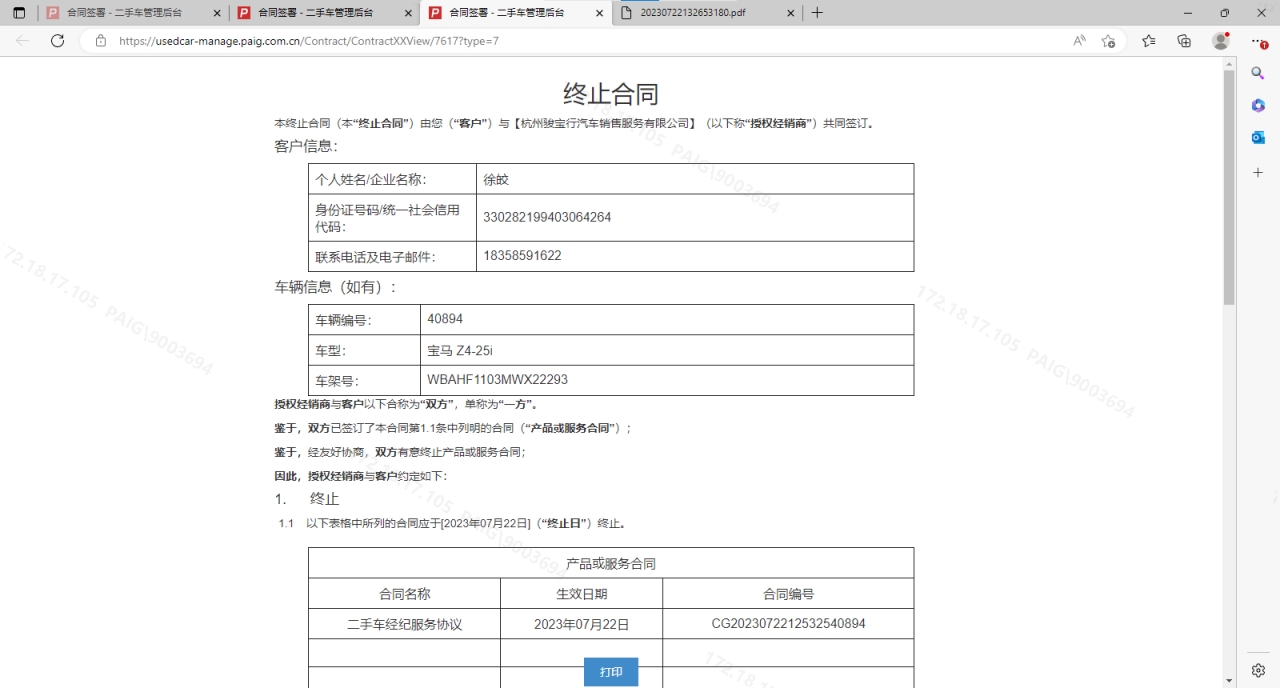This screenshot has height=688, width=1280.
Task: Add this page to favorites
Action: coord(1108,41)
